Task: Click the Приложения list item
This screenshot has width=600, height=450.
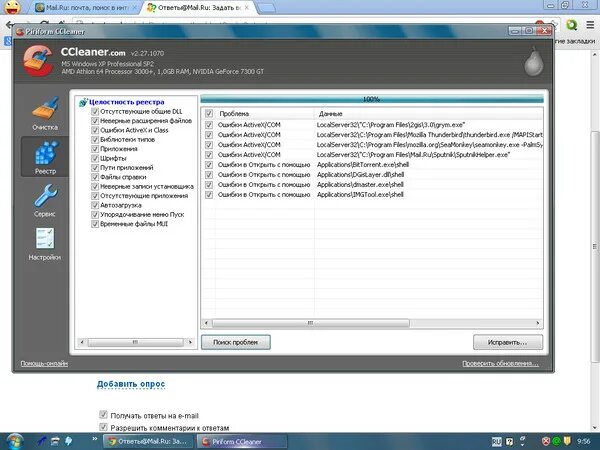Action: (x=119, y=149)
